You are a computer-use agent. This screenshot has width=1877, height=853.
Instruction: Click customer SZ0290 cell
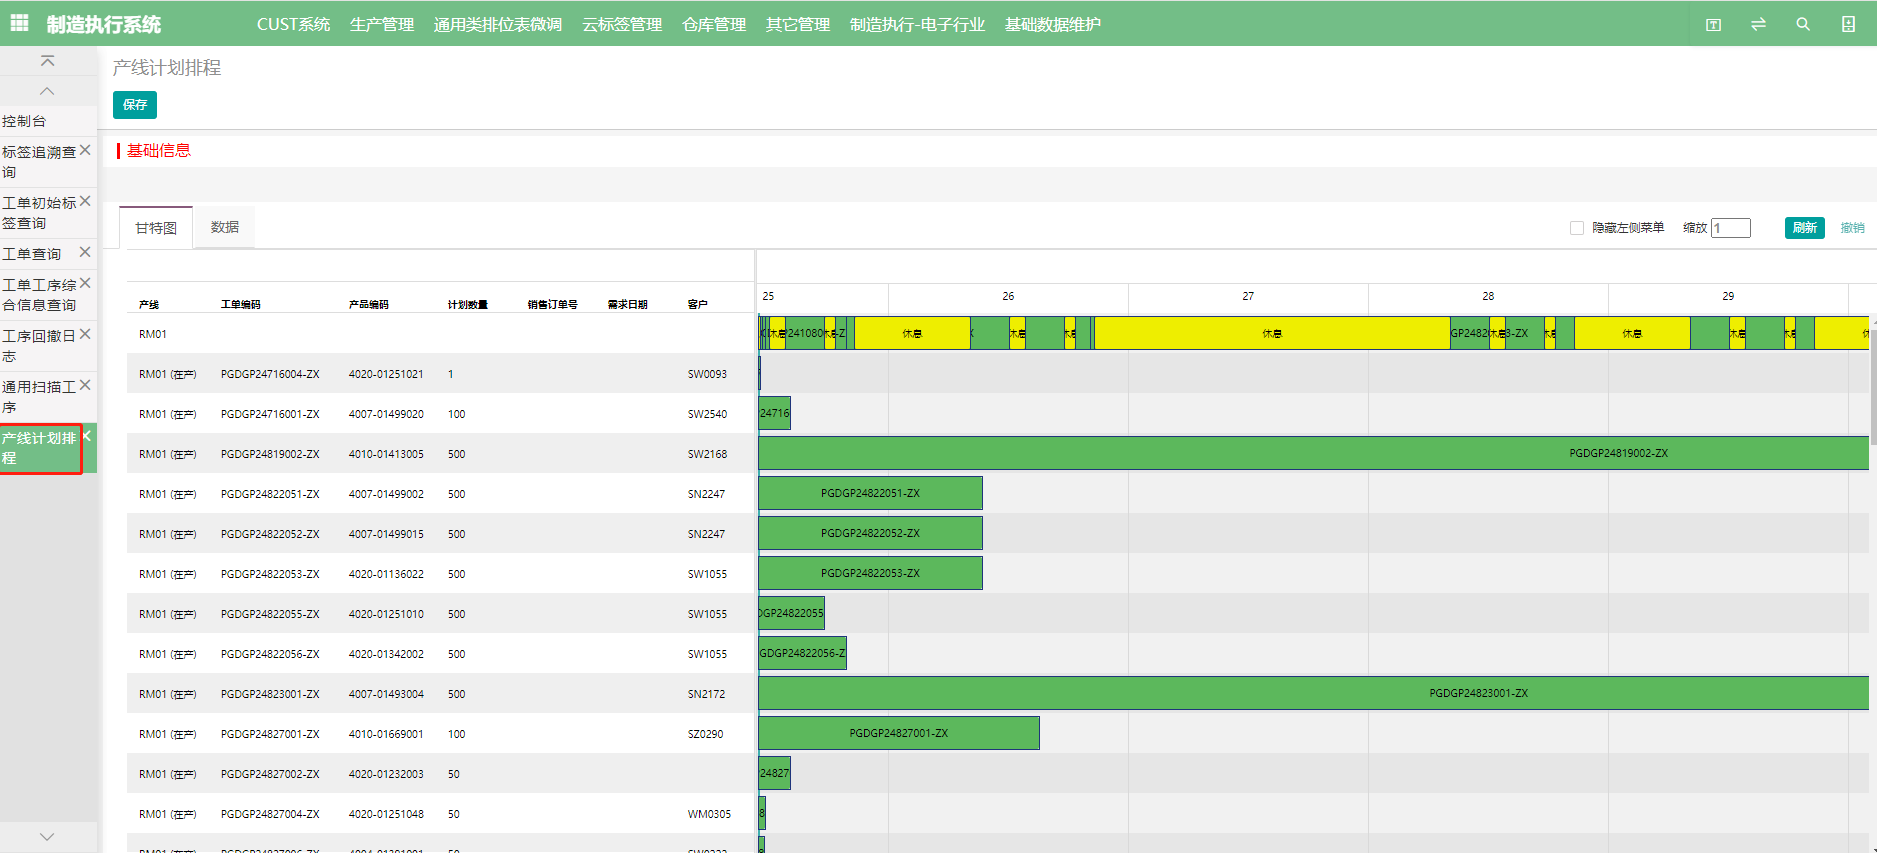coord(705,734)
